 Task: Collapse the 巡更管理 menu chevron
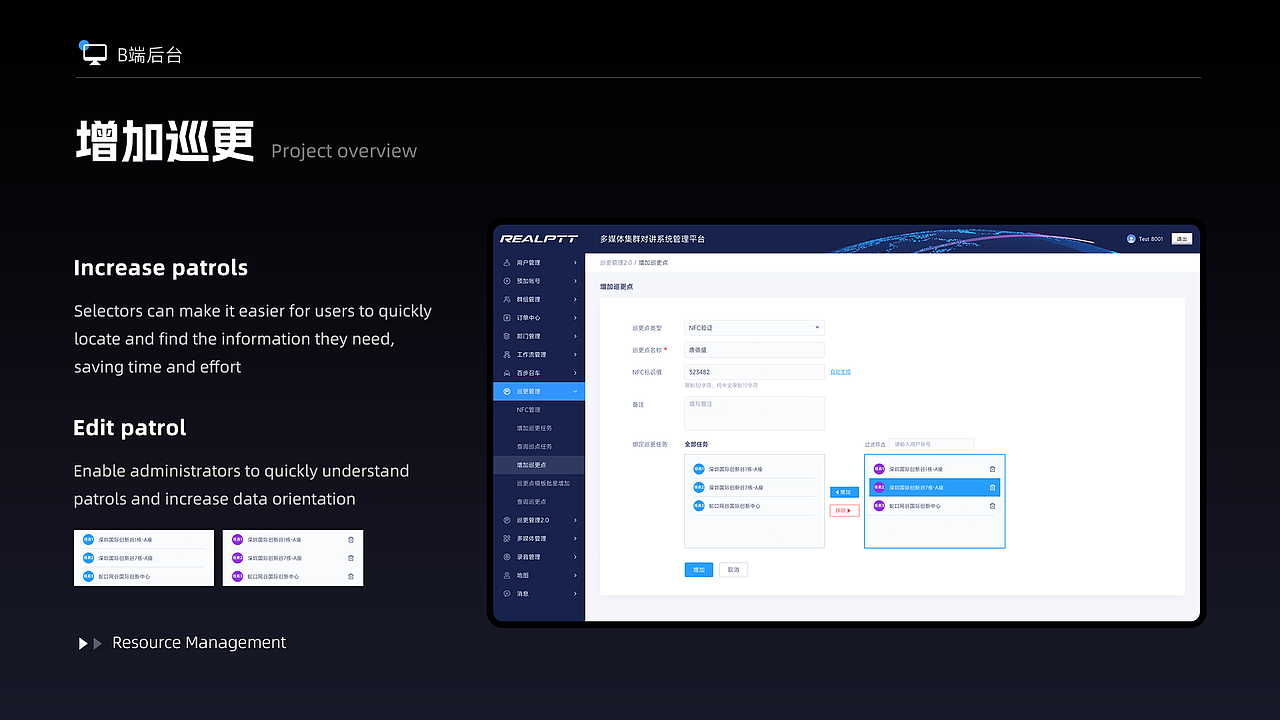pos(575,391)
